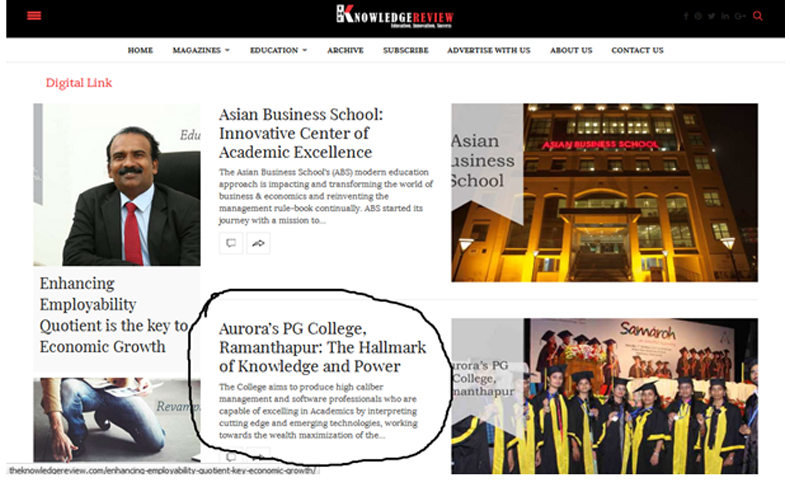
Task: Open Advertise With Us menu item
Action: coord(489,50)
